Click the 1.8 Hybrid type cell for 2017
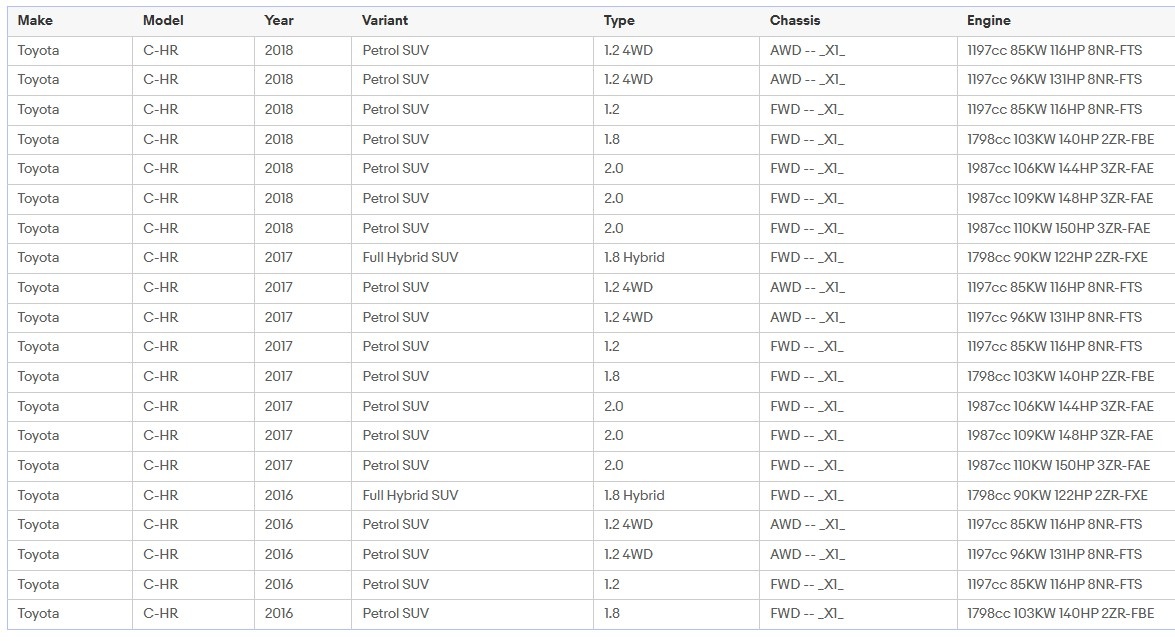The height and width of the screenshot is (641, 1175). [634, 257]
